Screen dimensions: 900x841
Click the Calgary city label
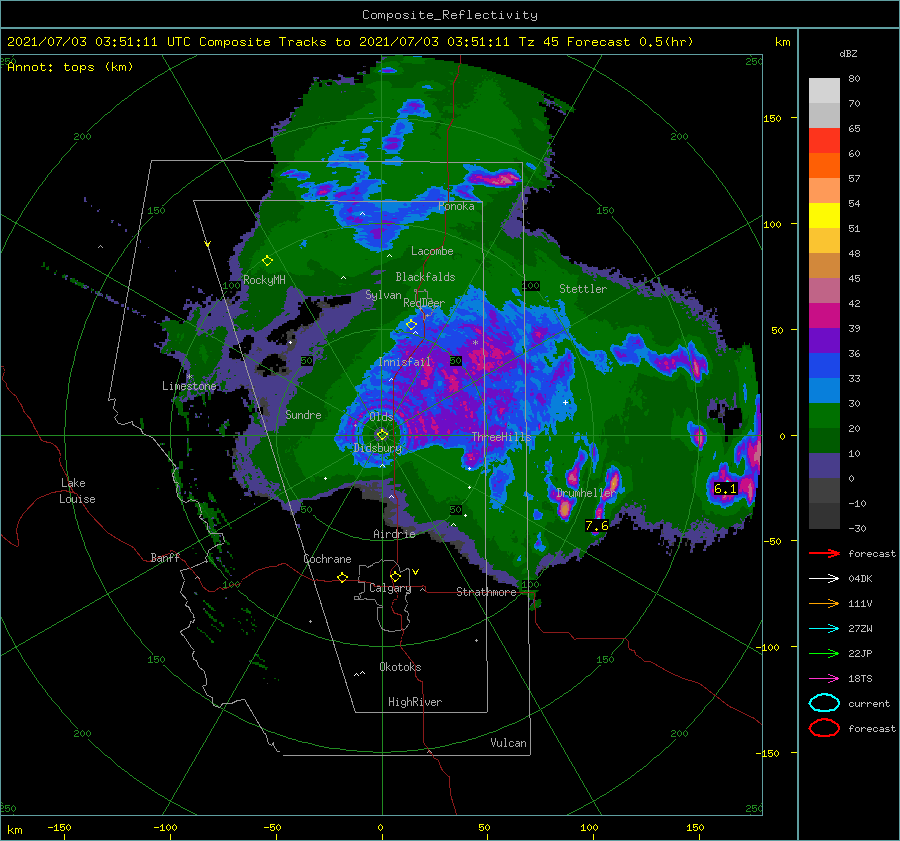point(390,588)
